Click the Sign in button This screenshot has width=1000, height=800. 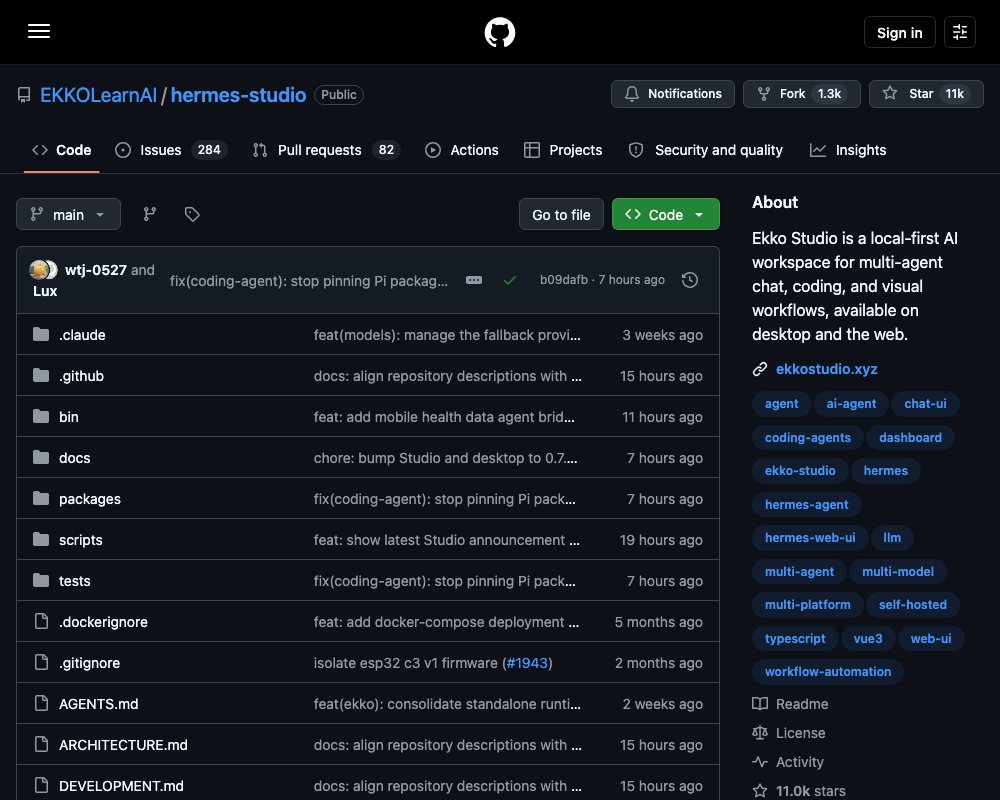click(x=899, y=32)
